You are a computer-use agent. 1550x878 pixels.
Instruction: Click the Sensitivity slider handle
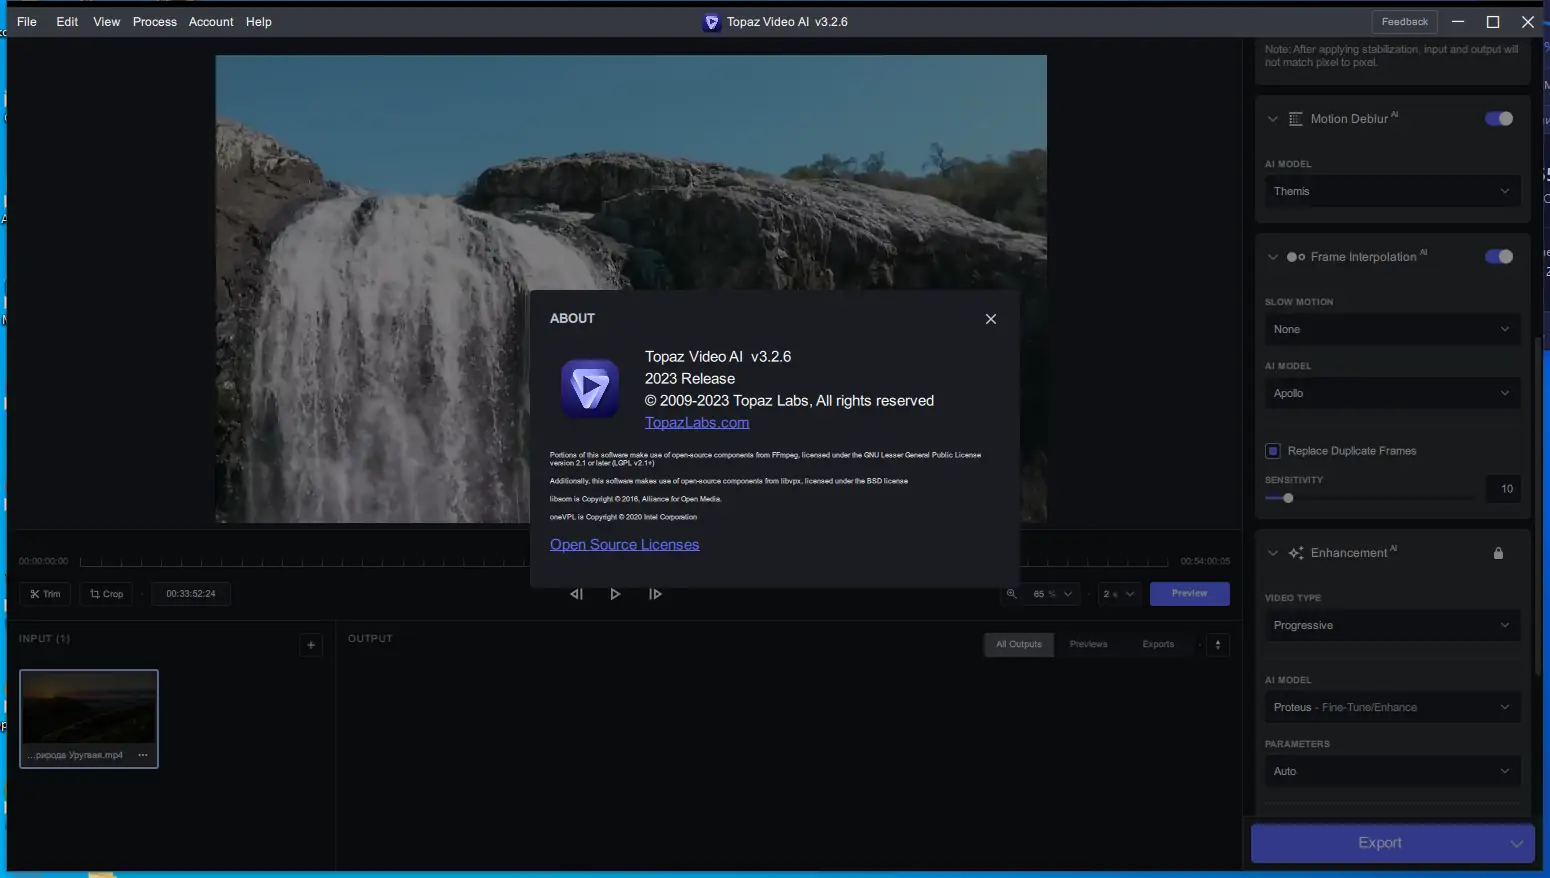(1288, 498)
